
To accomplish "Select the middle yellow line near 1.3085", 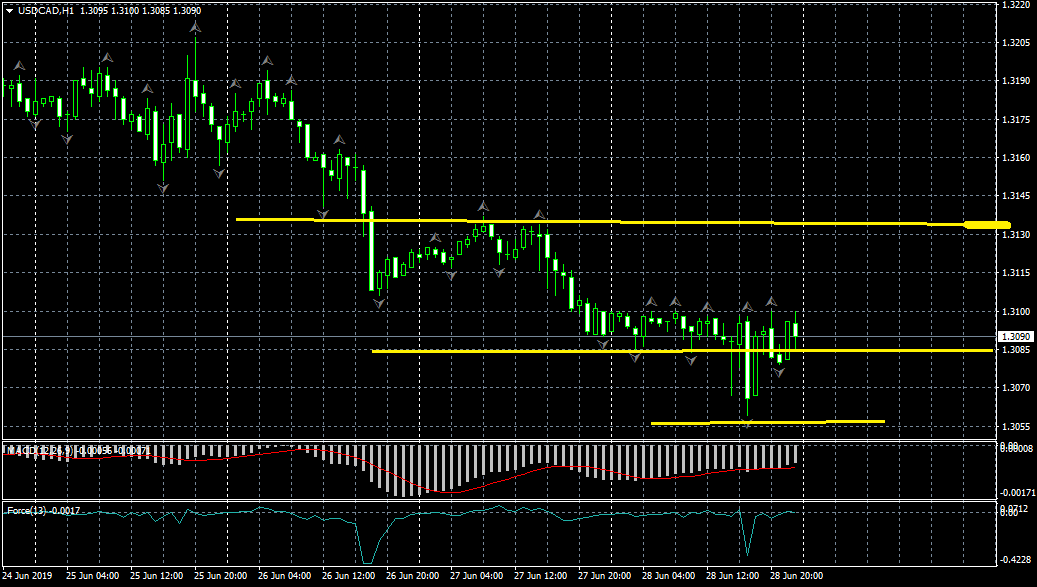I will click(680, 351).
